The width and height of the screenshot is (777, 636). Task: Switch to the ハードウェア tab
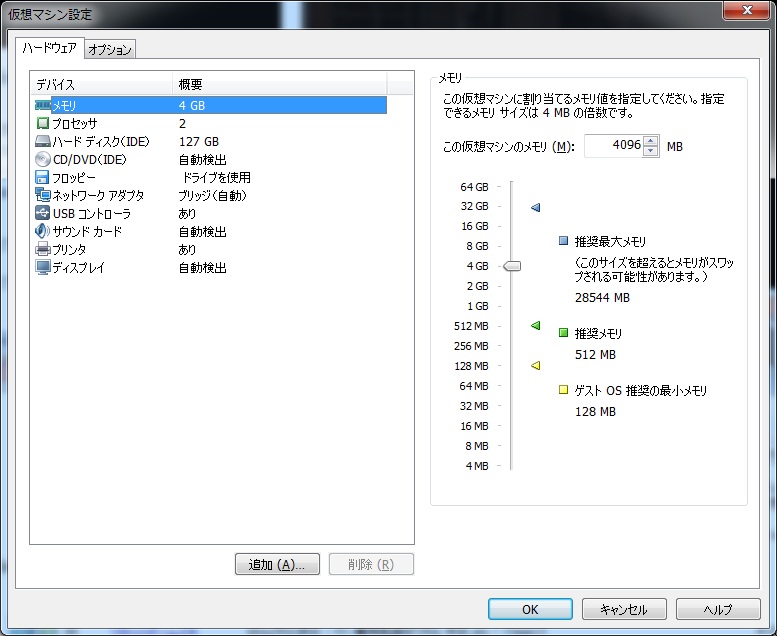tap(50, 48)
